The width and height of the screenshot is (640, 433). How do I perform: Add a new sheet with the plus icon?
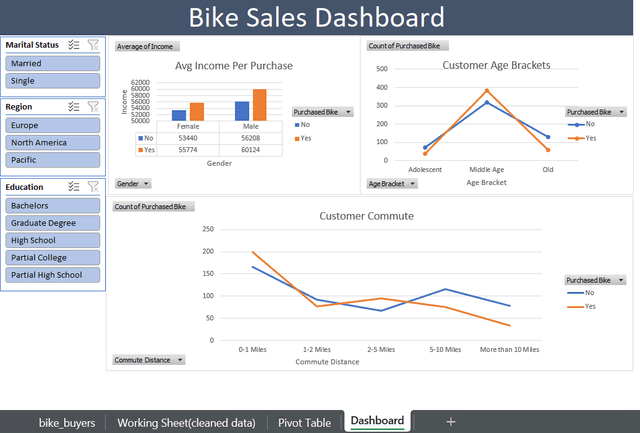451,421
